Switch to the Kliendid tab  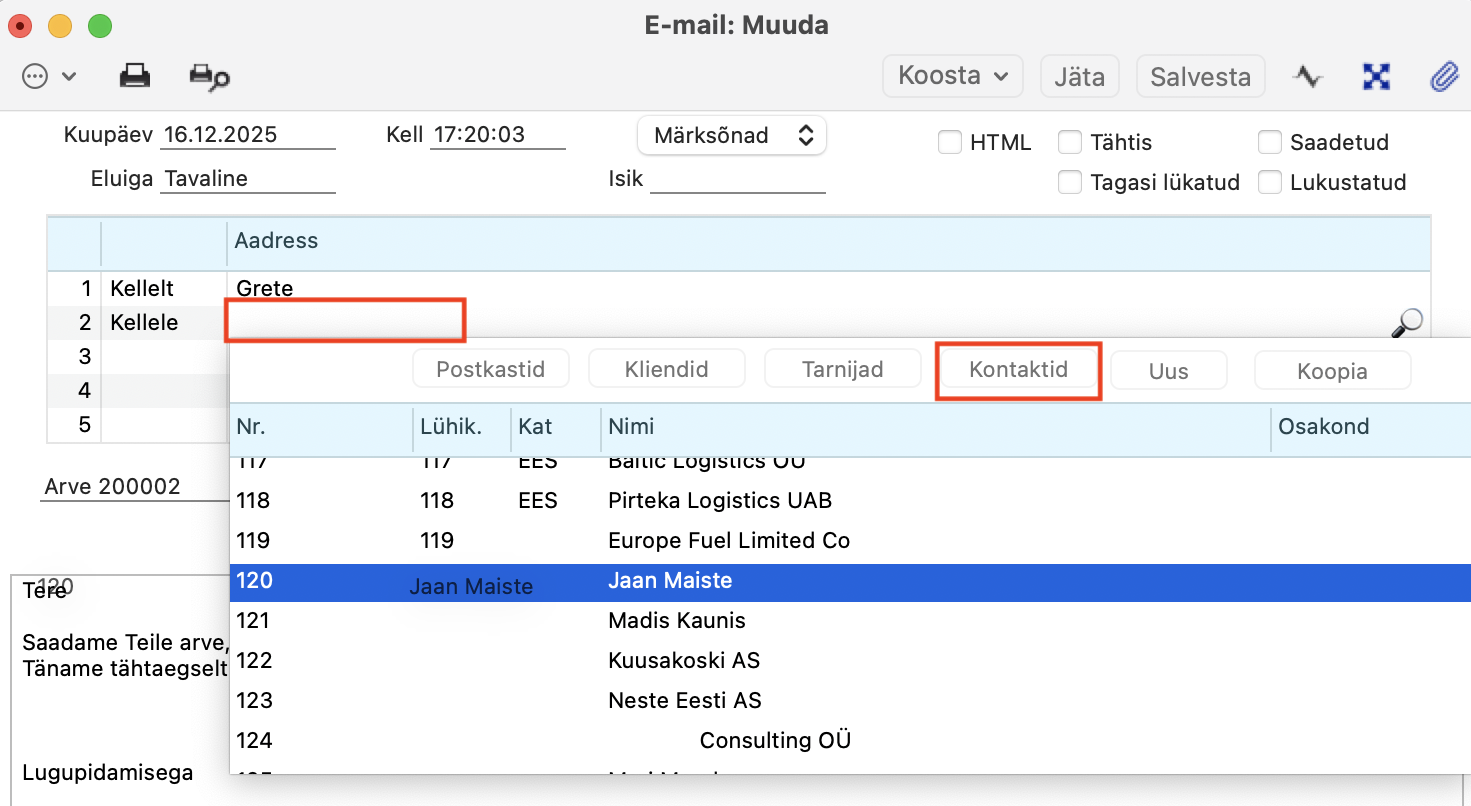[x=666, y=370]
